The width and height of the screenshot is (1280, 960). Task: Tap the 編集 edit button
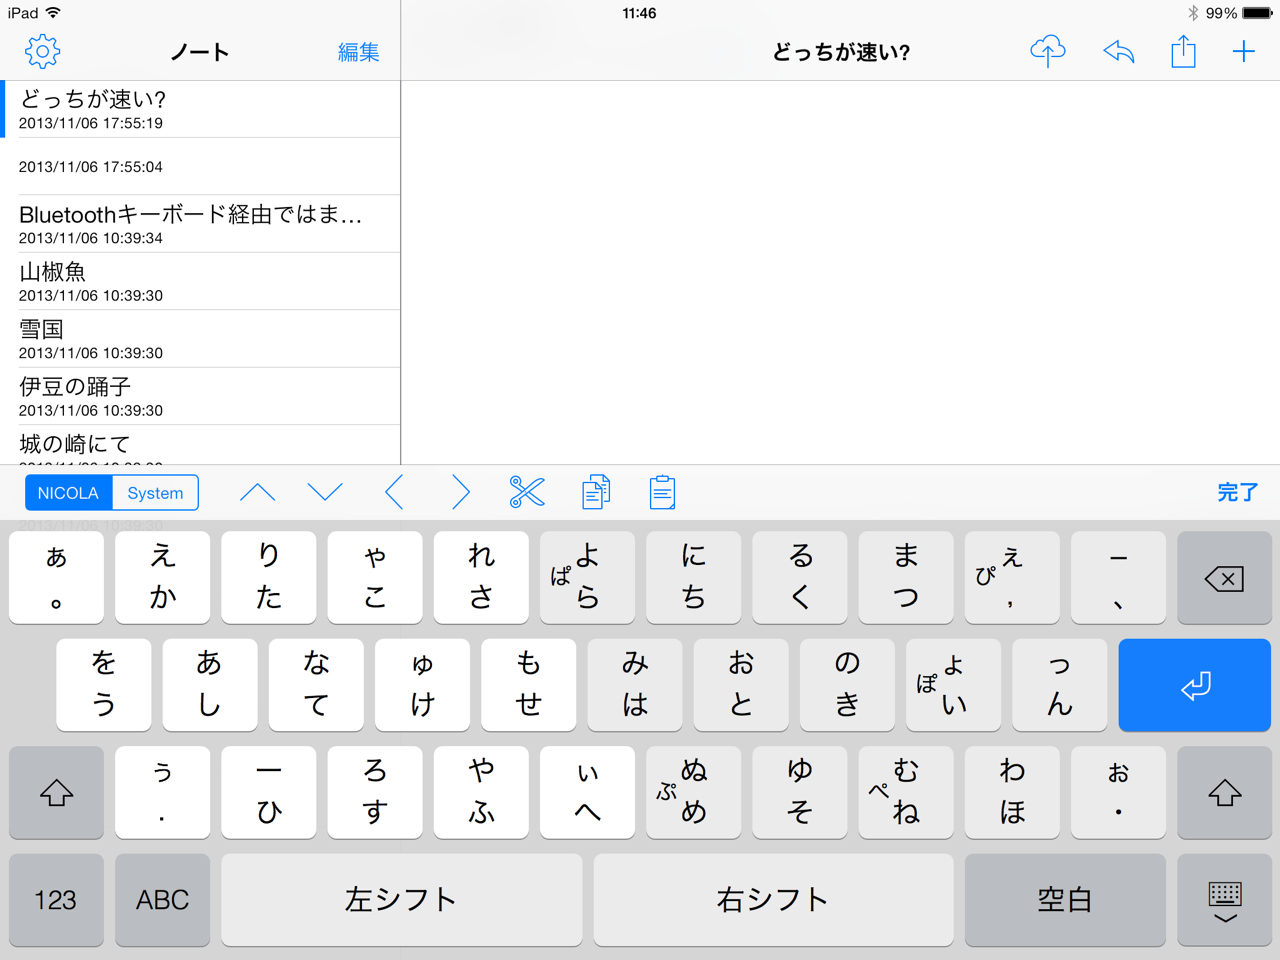(358, 52)
